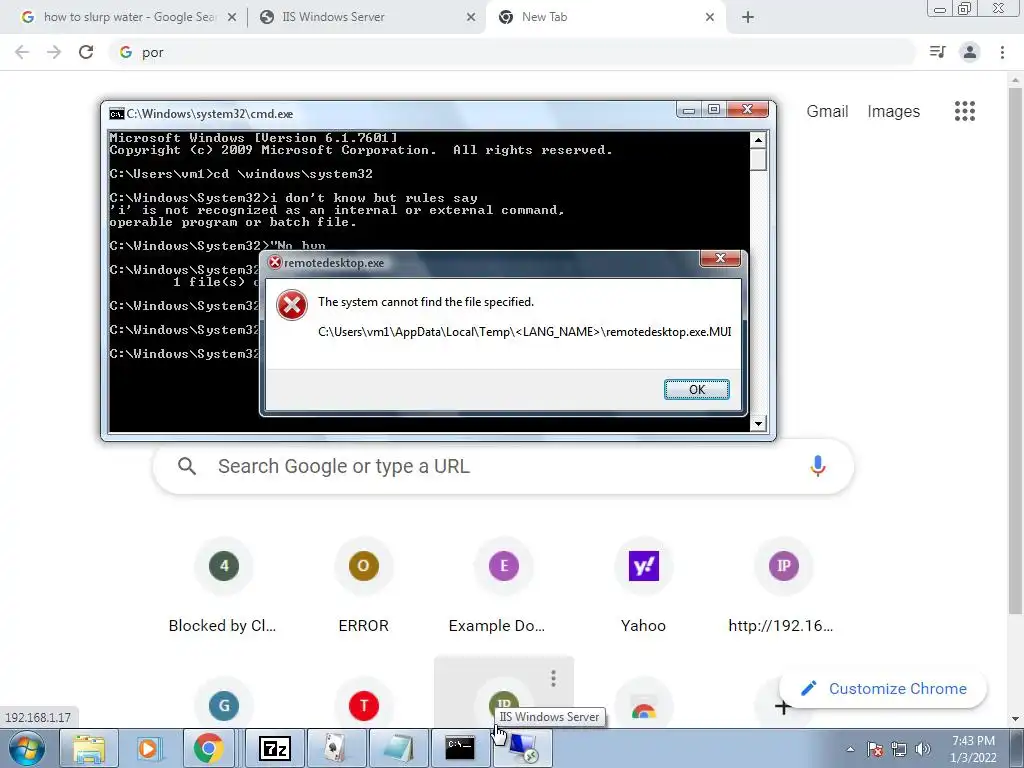Open Chrome's three-dot menu

click(1002, 52)
